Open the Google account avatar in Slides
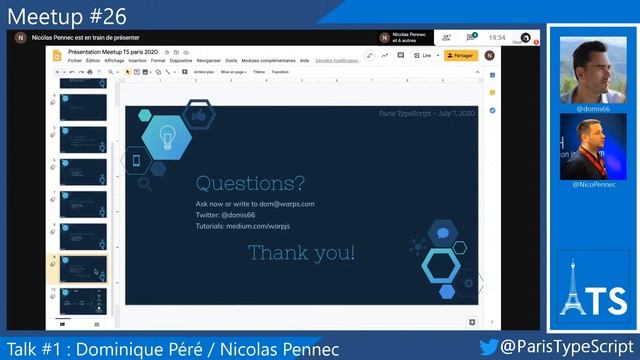The image size is (640, 360). [x=489, y=55]
